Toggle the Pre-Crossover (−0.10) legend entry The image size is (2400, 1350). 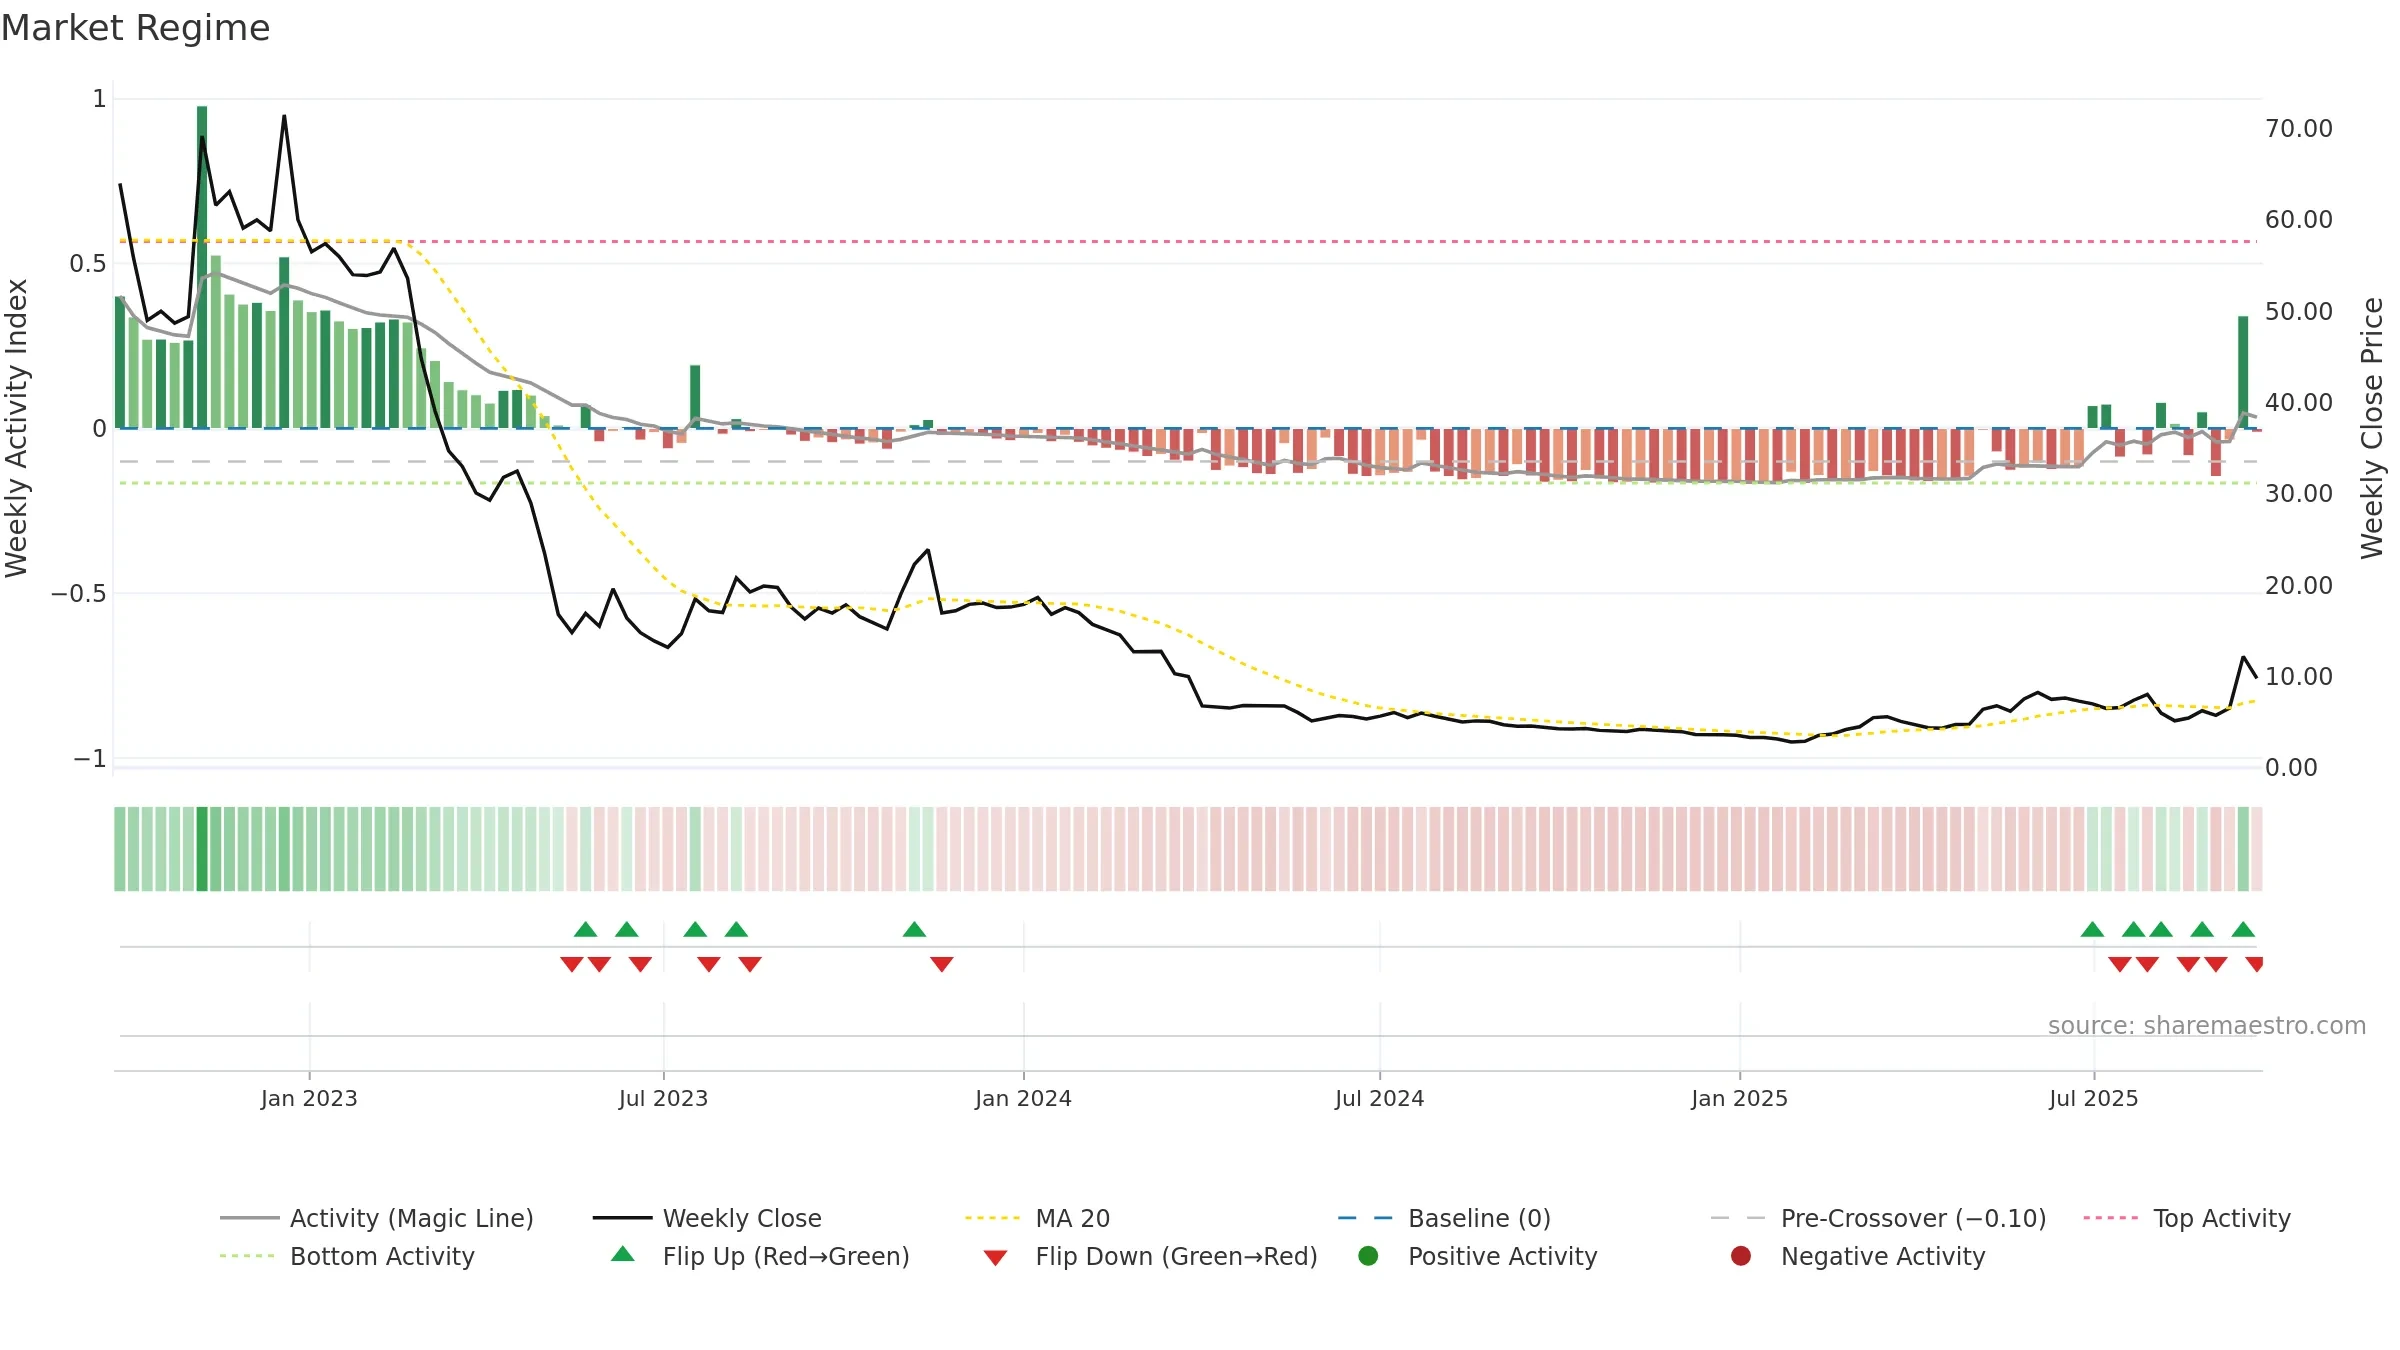pyautogui.click(x=1878, y=1218)
